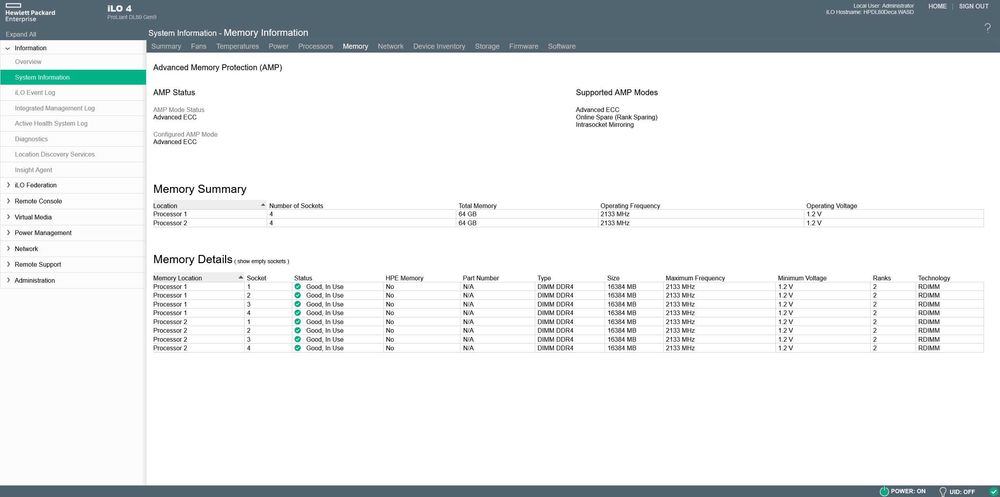Viewport: 1000px width, 497px height.
Task: Click status icon for Processor 2 socket 3
Action: coord(297,339)
